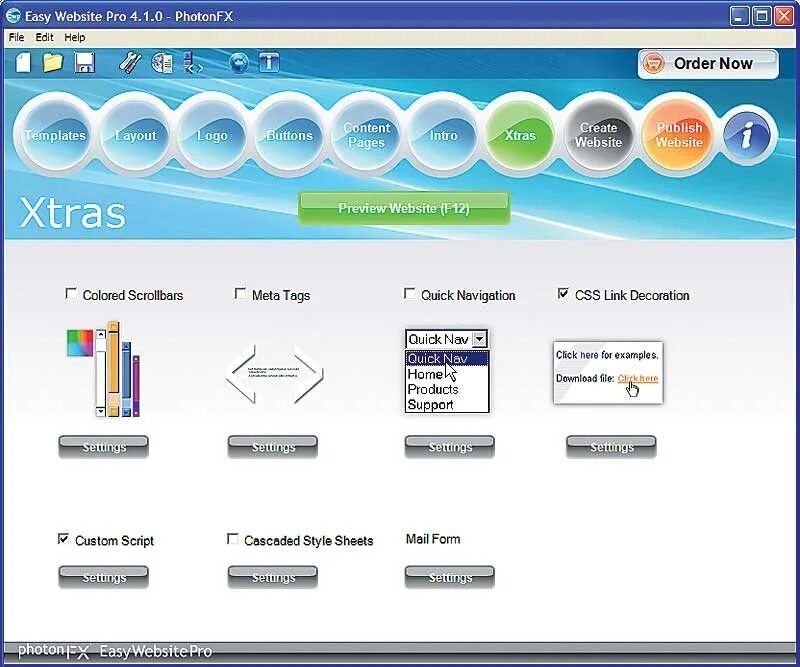Enable the Meta Tags checkbox
Image resolution: width=800 pixels, height=667 pixels.
point(240,294)
